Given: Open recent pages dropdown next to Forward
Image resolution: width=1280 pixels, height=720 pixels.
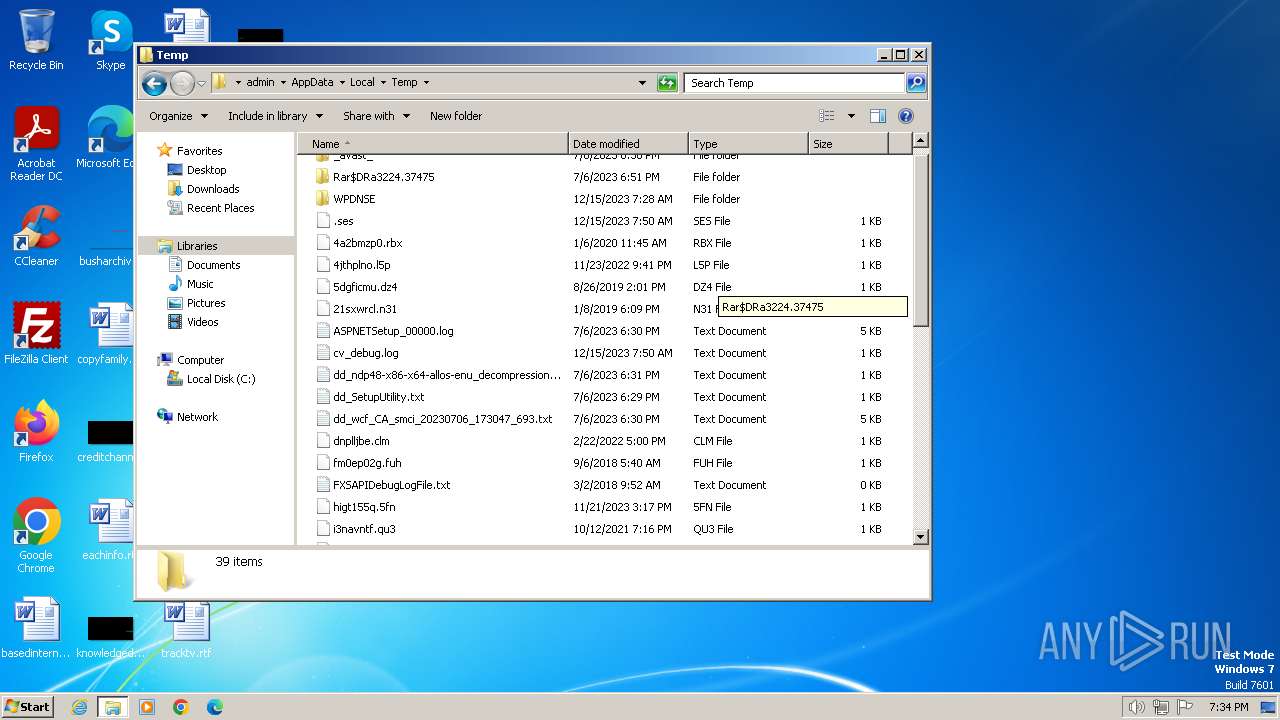Looking at the screenshot, I should tap(201, 83).
